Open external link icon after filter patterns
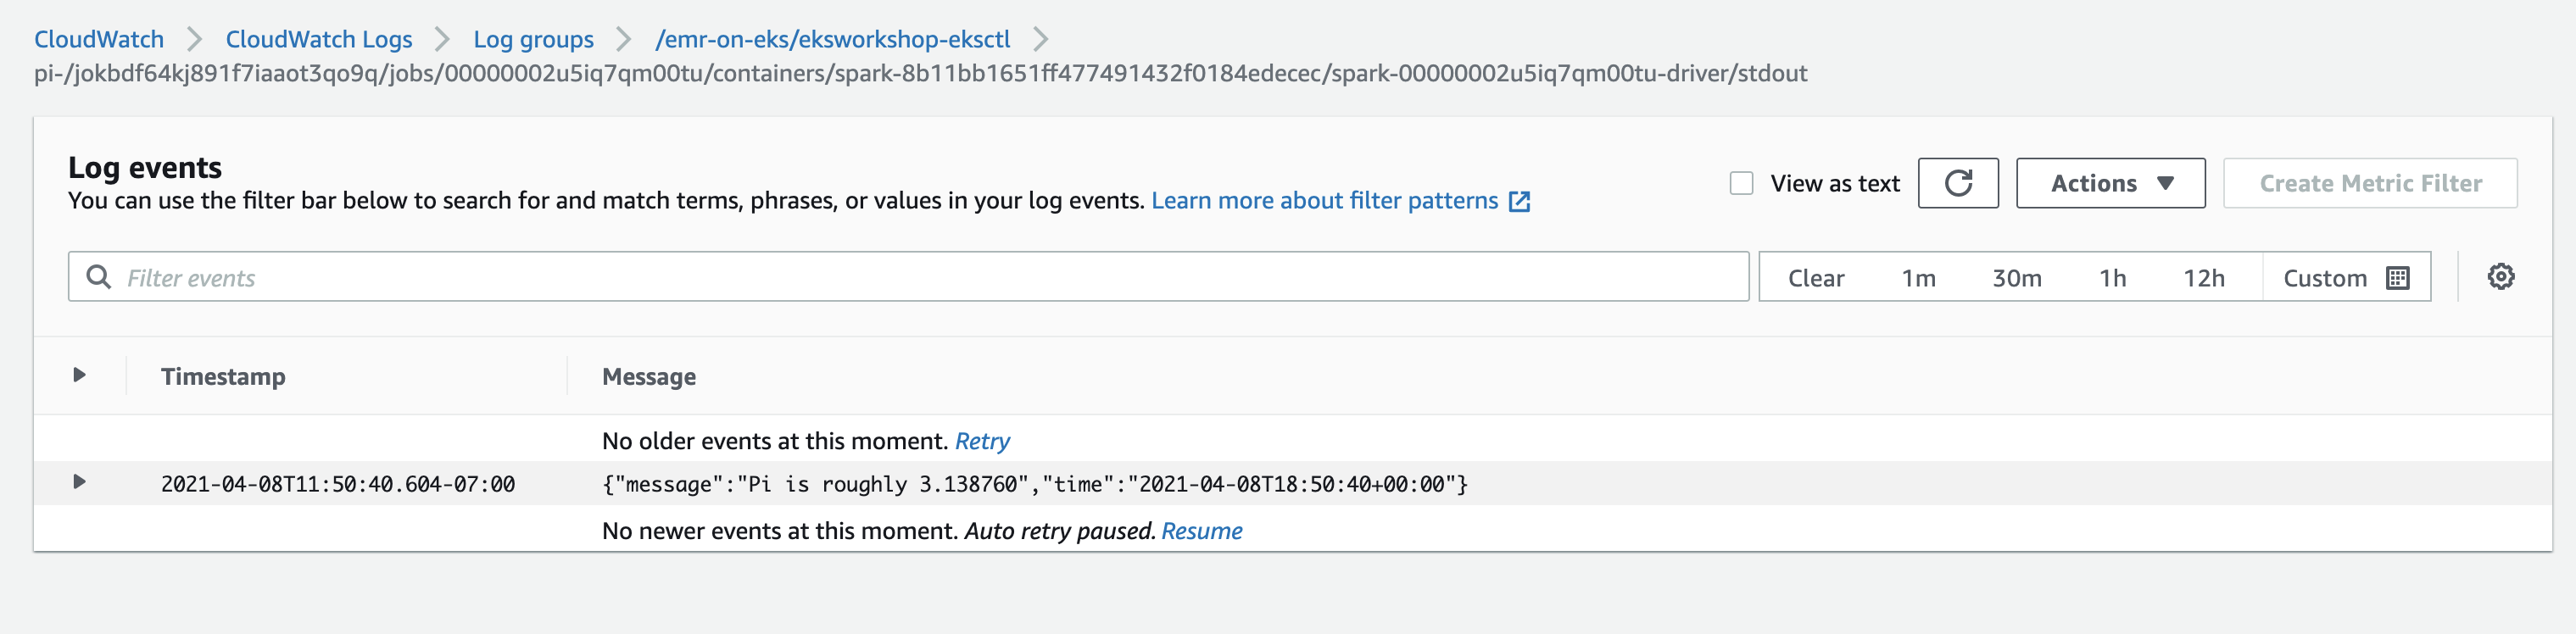Viewport: 2576px width, 634px height. coord(1519,201)
